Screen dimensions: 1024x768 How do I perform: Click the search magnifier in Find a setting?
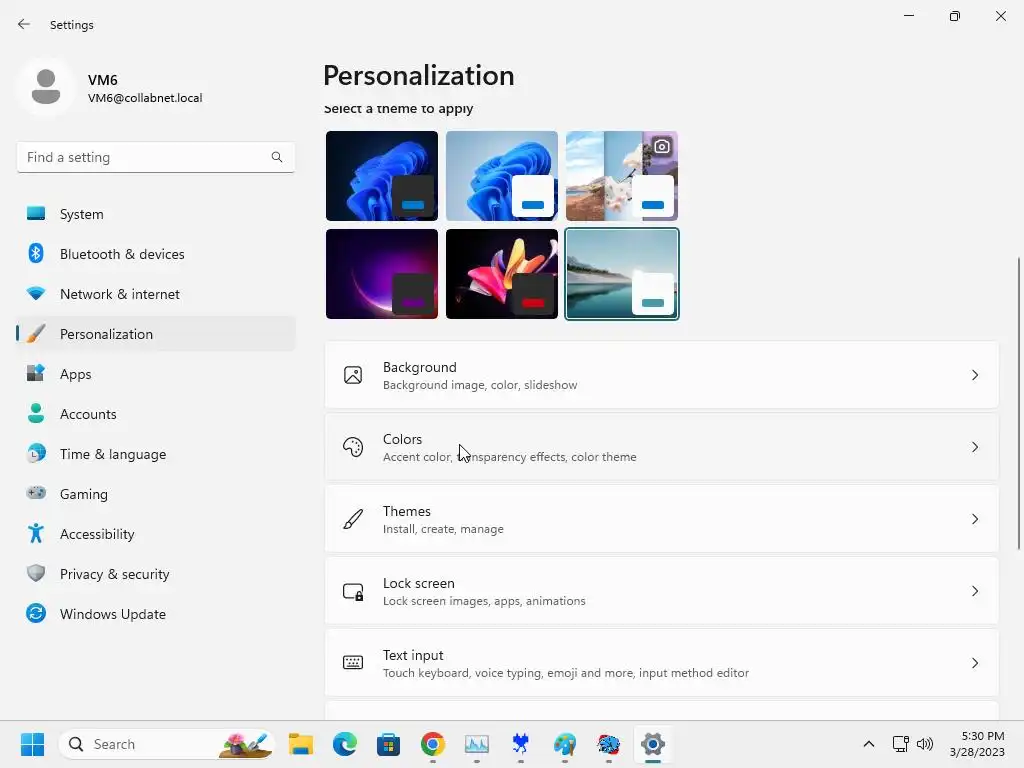[x=277, y=157]
